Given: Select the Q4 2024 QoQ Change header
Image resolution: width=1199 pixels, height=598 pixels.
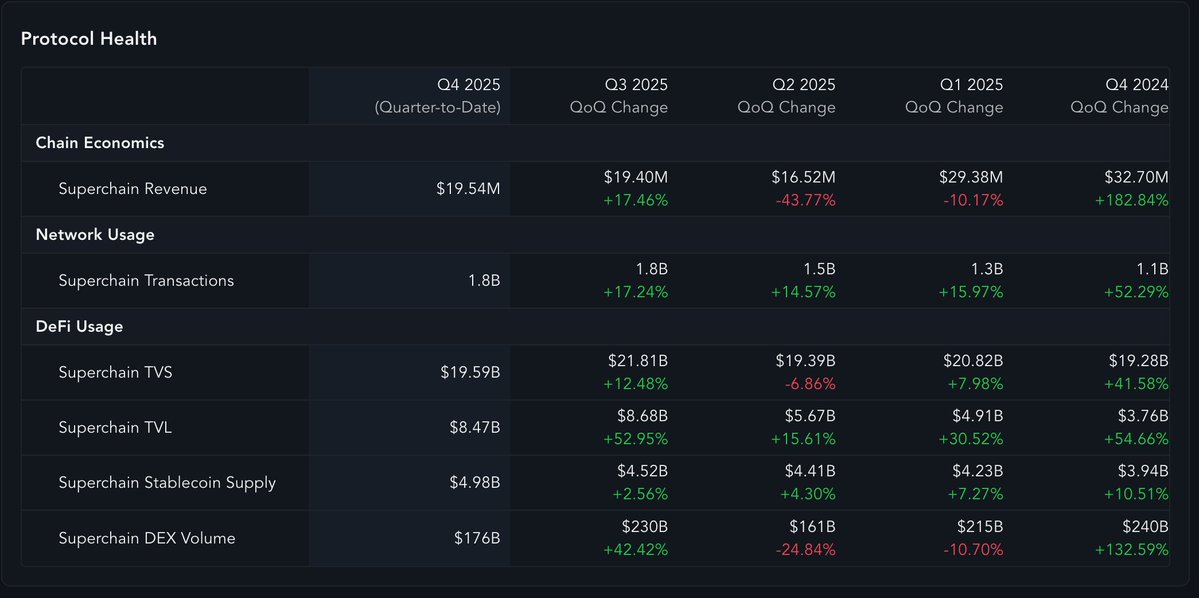Looking at the screenshot, I should 1119,96.
